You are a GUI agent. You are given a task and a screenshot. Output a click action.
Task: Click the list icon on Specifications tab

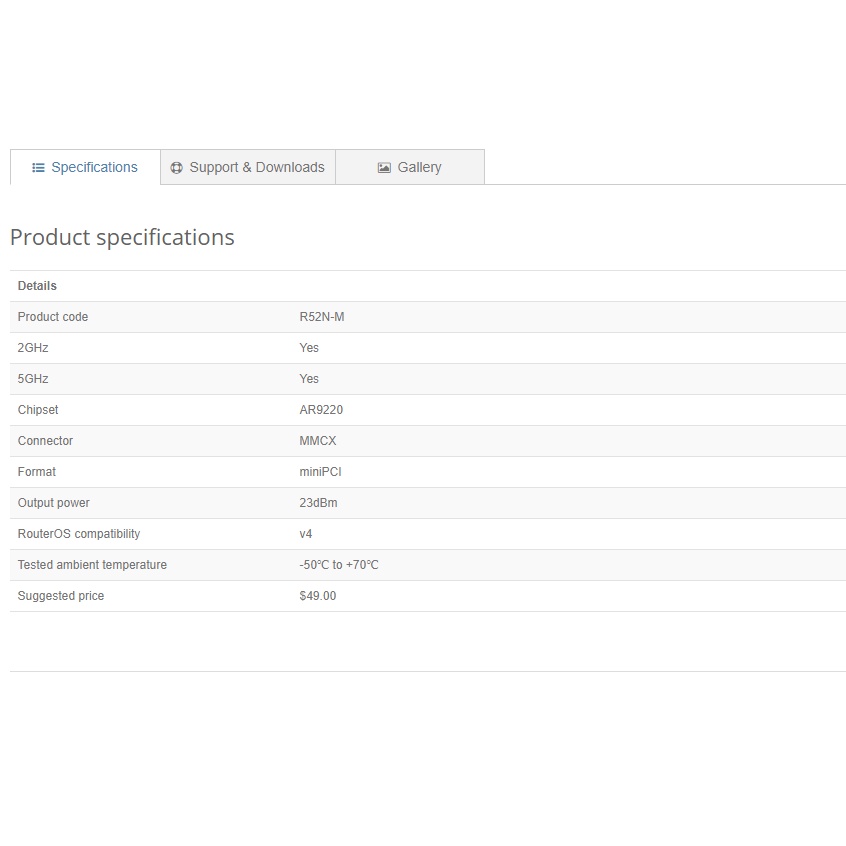tap(38, 168)
